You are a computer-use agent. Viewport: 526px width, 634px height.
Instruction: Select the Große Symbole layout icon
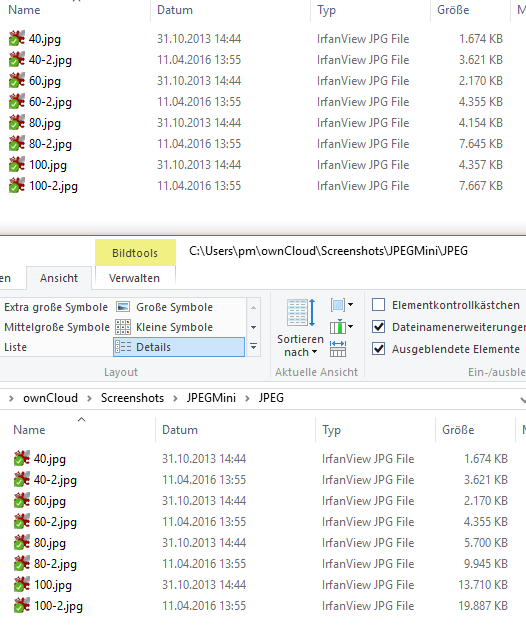pos(123,307)
